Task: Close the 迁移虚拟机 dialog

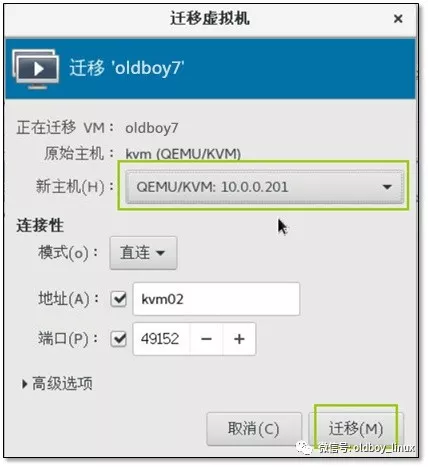Action: (x=398, y=19)
